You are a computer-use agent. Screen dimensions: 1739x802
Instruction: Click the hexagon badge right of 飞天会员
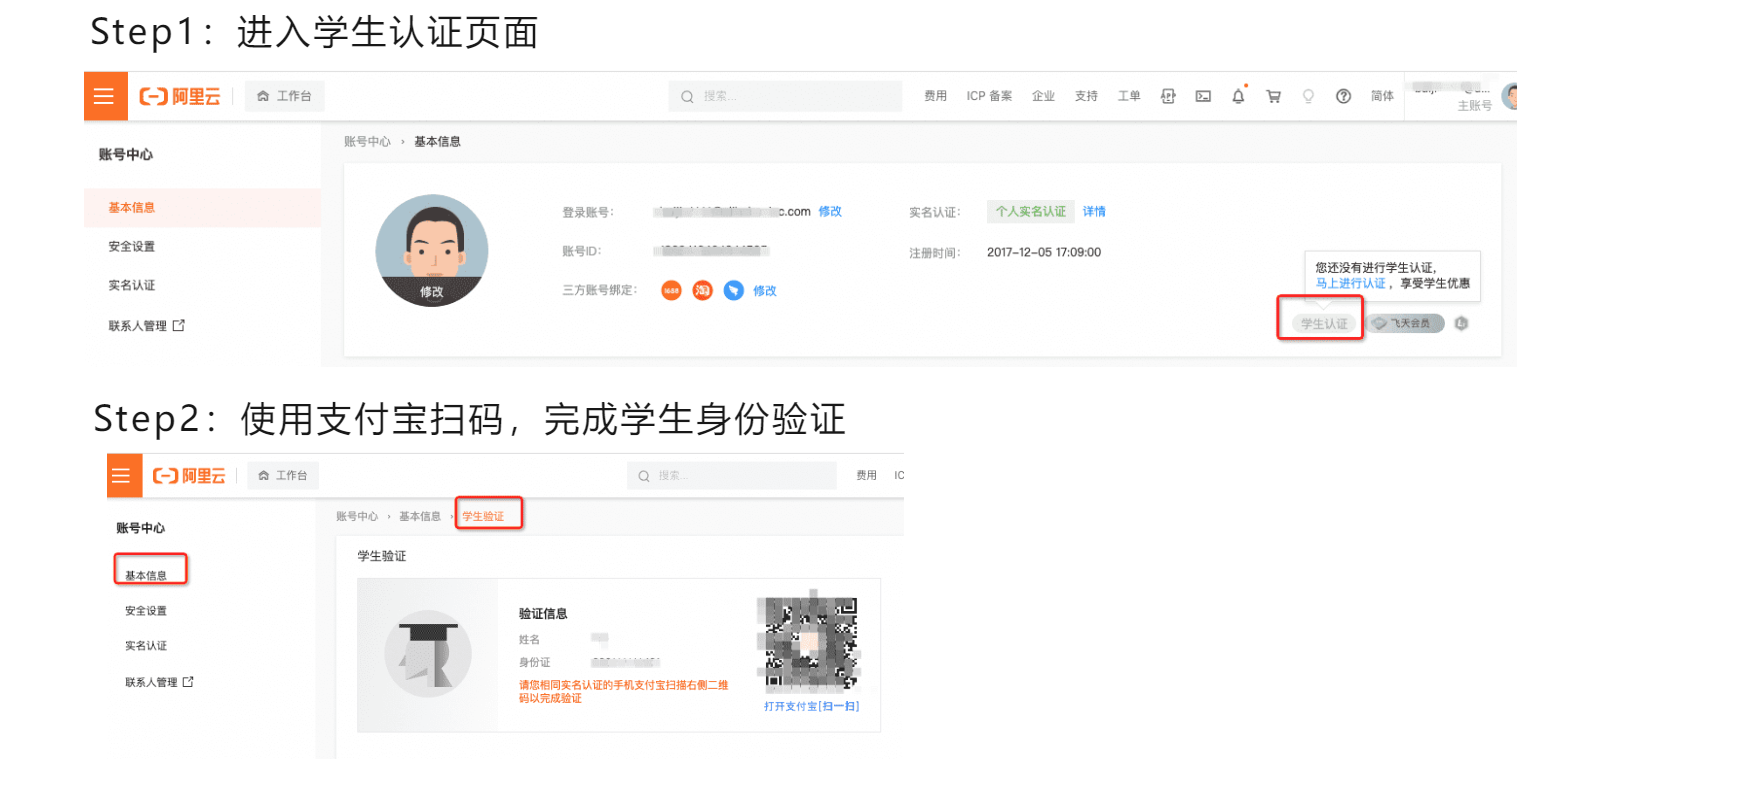(x=1461, y=324)
